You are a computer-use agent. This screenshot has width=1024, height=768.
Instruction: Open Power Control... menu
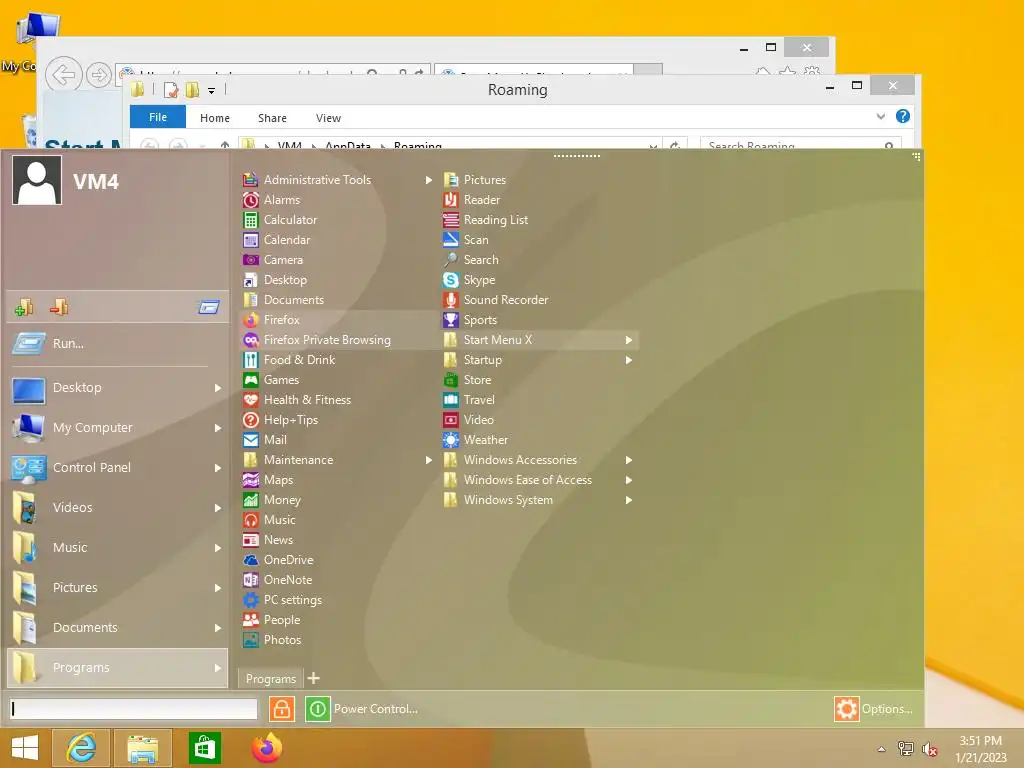coord(376,709)
